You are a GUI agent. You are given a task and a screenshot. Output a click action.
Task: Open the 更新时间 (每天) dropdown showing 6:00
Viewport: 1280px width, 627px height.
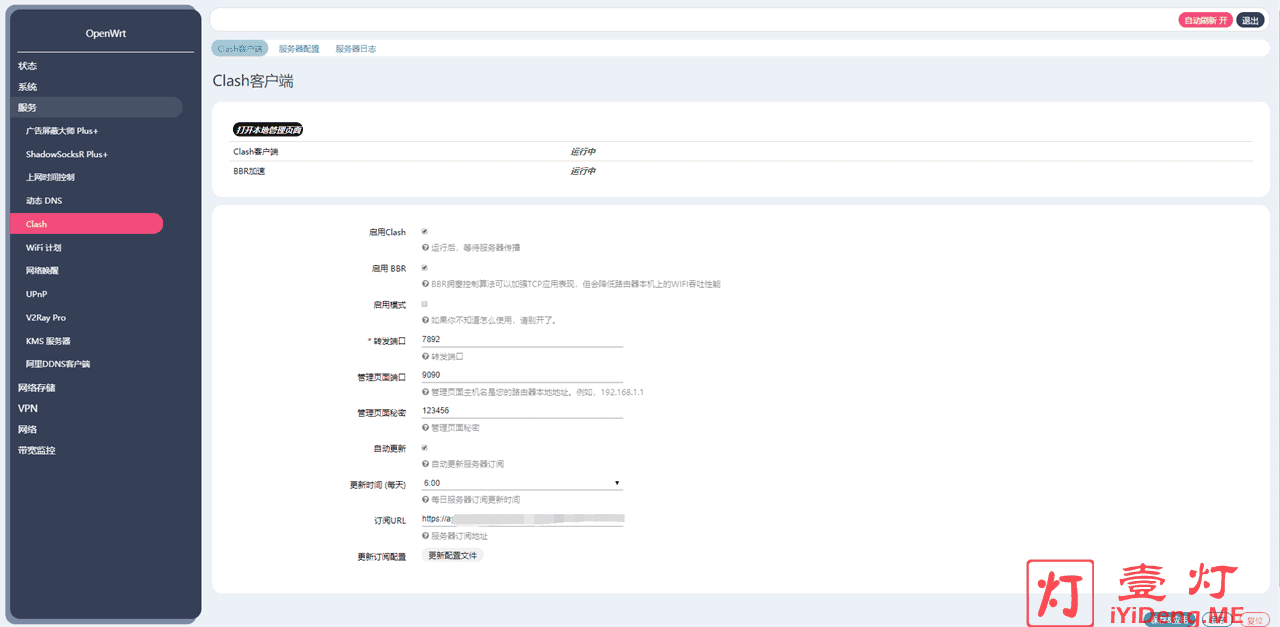click(x=522, y=483)
